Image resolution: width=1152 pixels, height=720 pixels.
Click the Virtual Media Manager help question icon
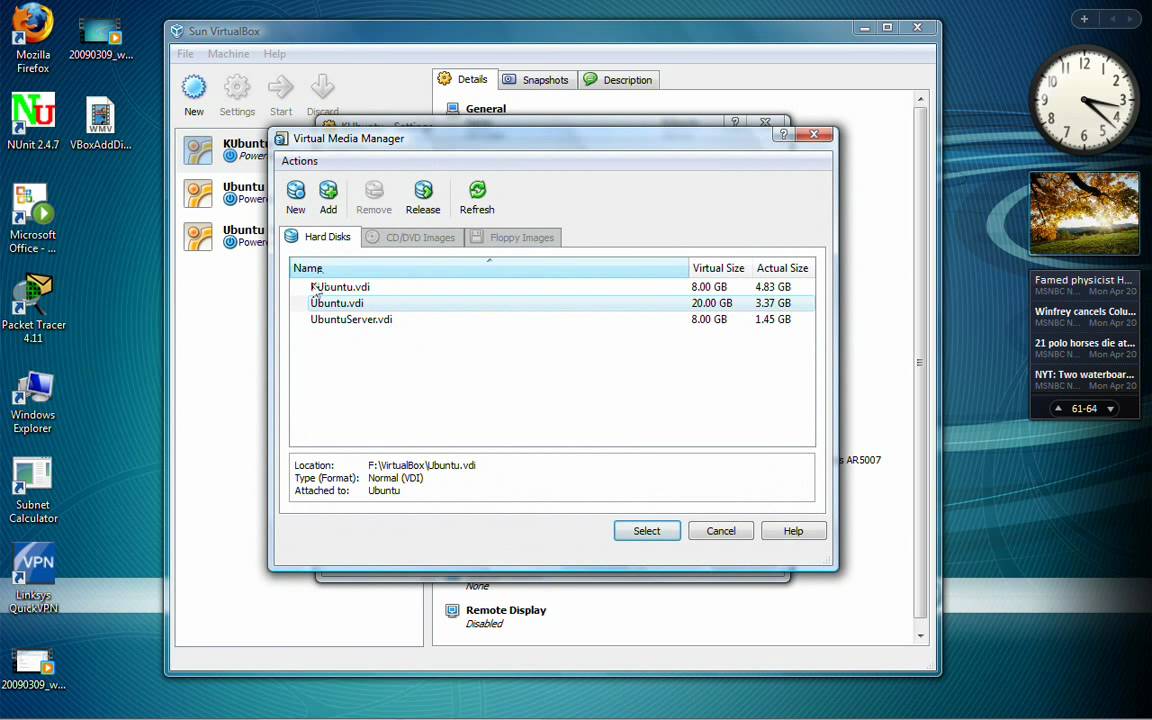[x=784, y=134]
